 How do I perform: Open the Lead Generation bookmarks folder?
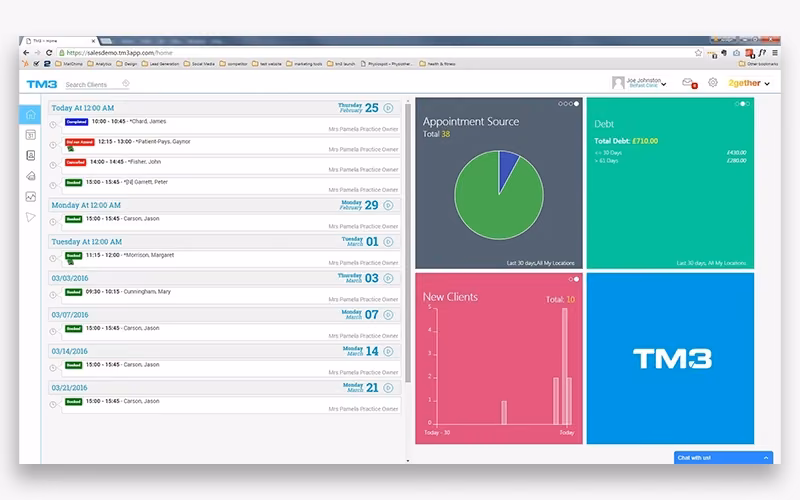tap(160, 64)
